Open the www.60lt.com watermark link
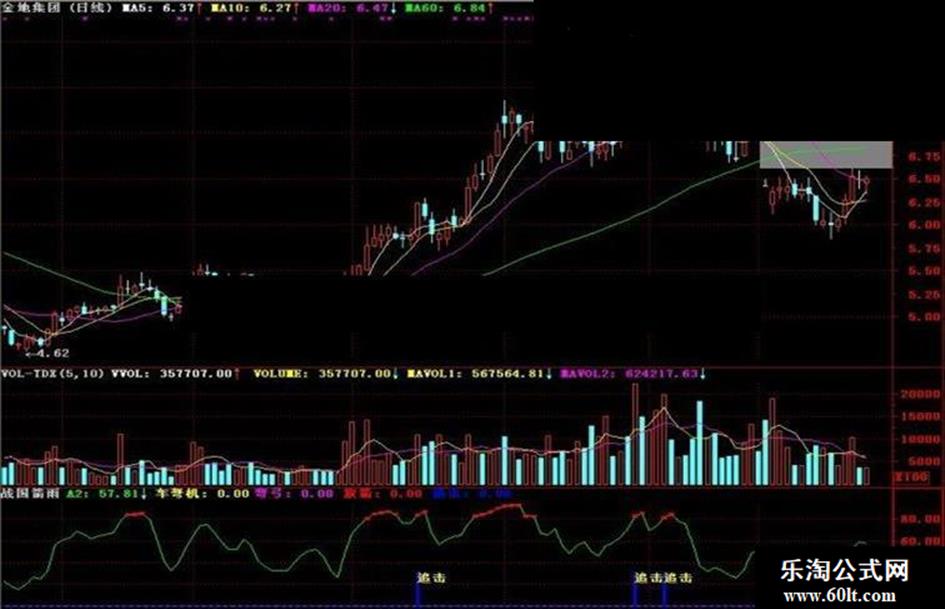 click(839, 596)
